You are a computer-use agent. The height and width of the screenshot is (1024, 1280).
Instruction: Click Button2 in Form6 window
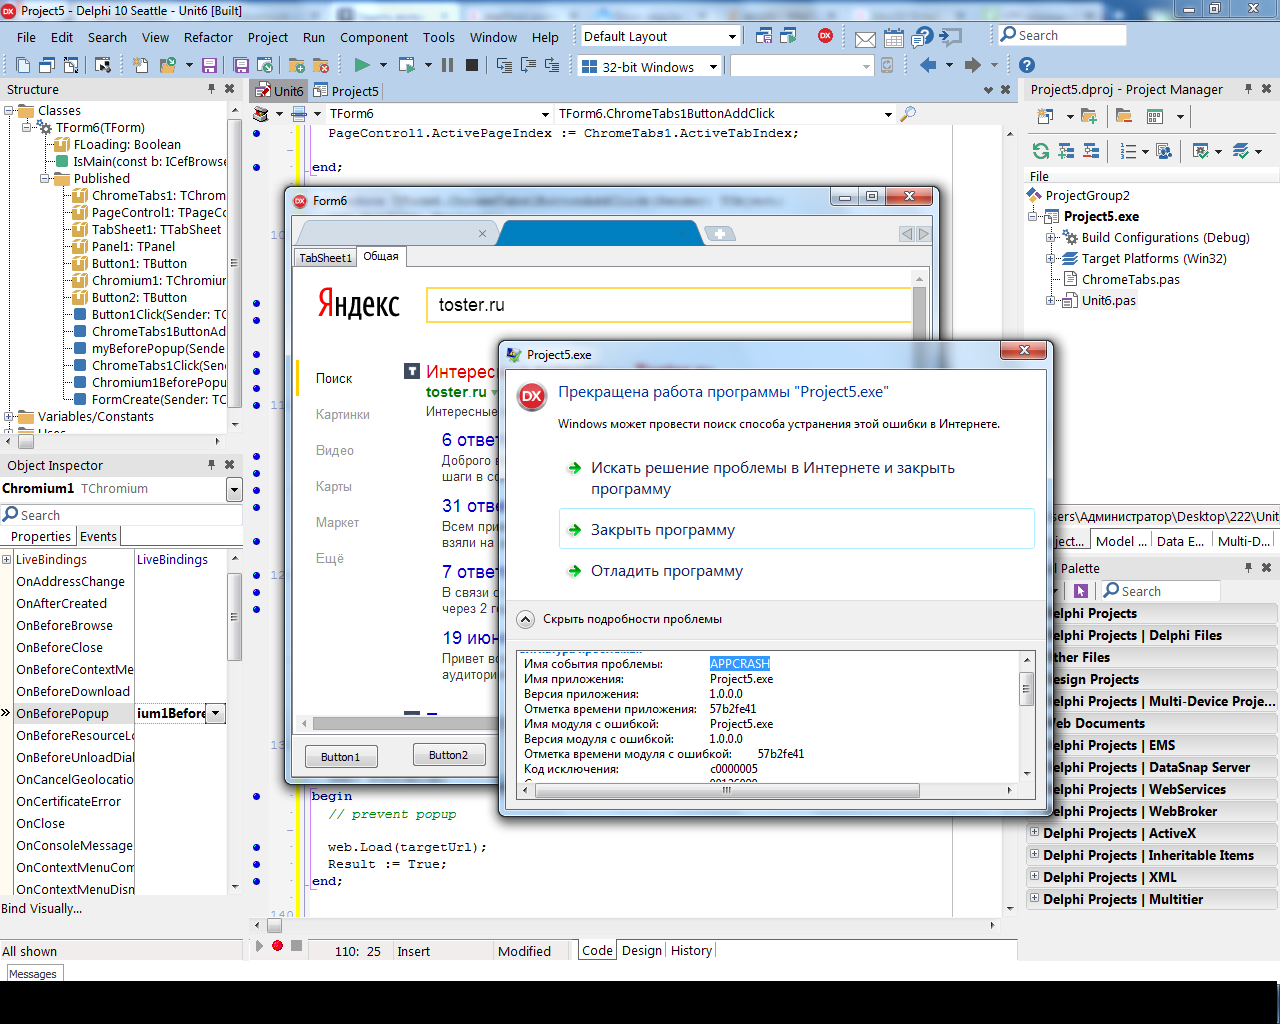(x=448, y=755)
